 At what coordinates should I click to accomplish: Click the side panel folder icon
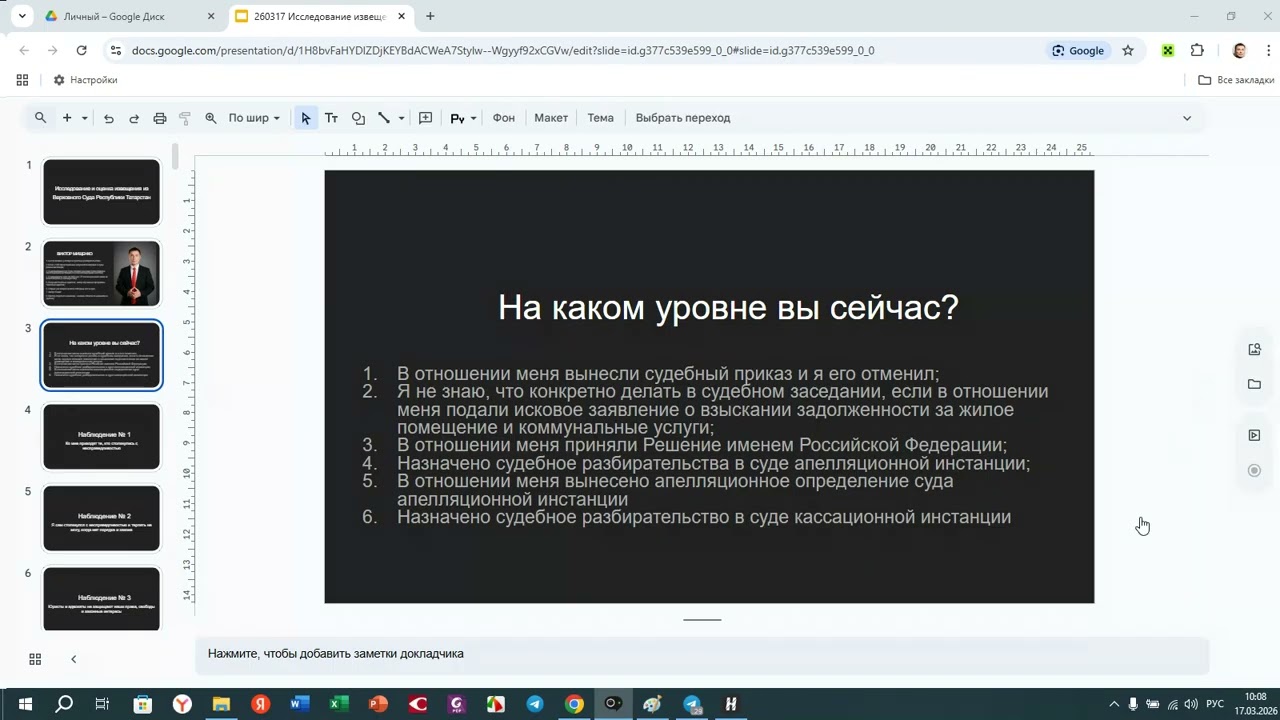tap(1254, 384)
